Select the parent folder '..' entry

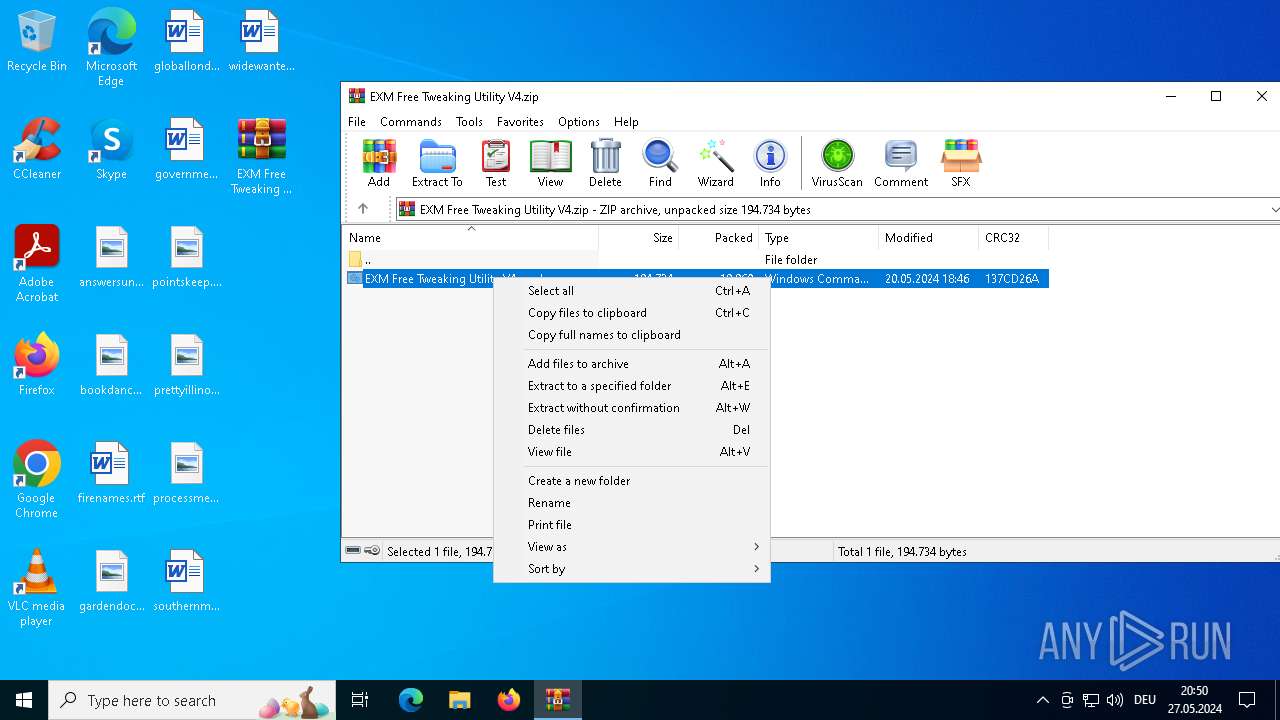click(x=368, y=260)
